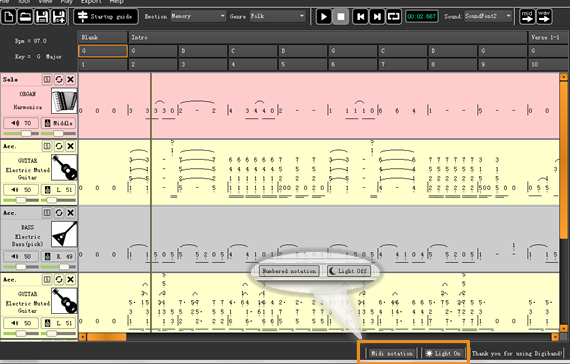570x364 pixels.
Task: Jump to the previous section
Action: point(360,17)
